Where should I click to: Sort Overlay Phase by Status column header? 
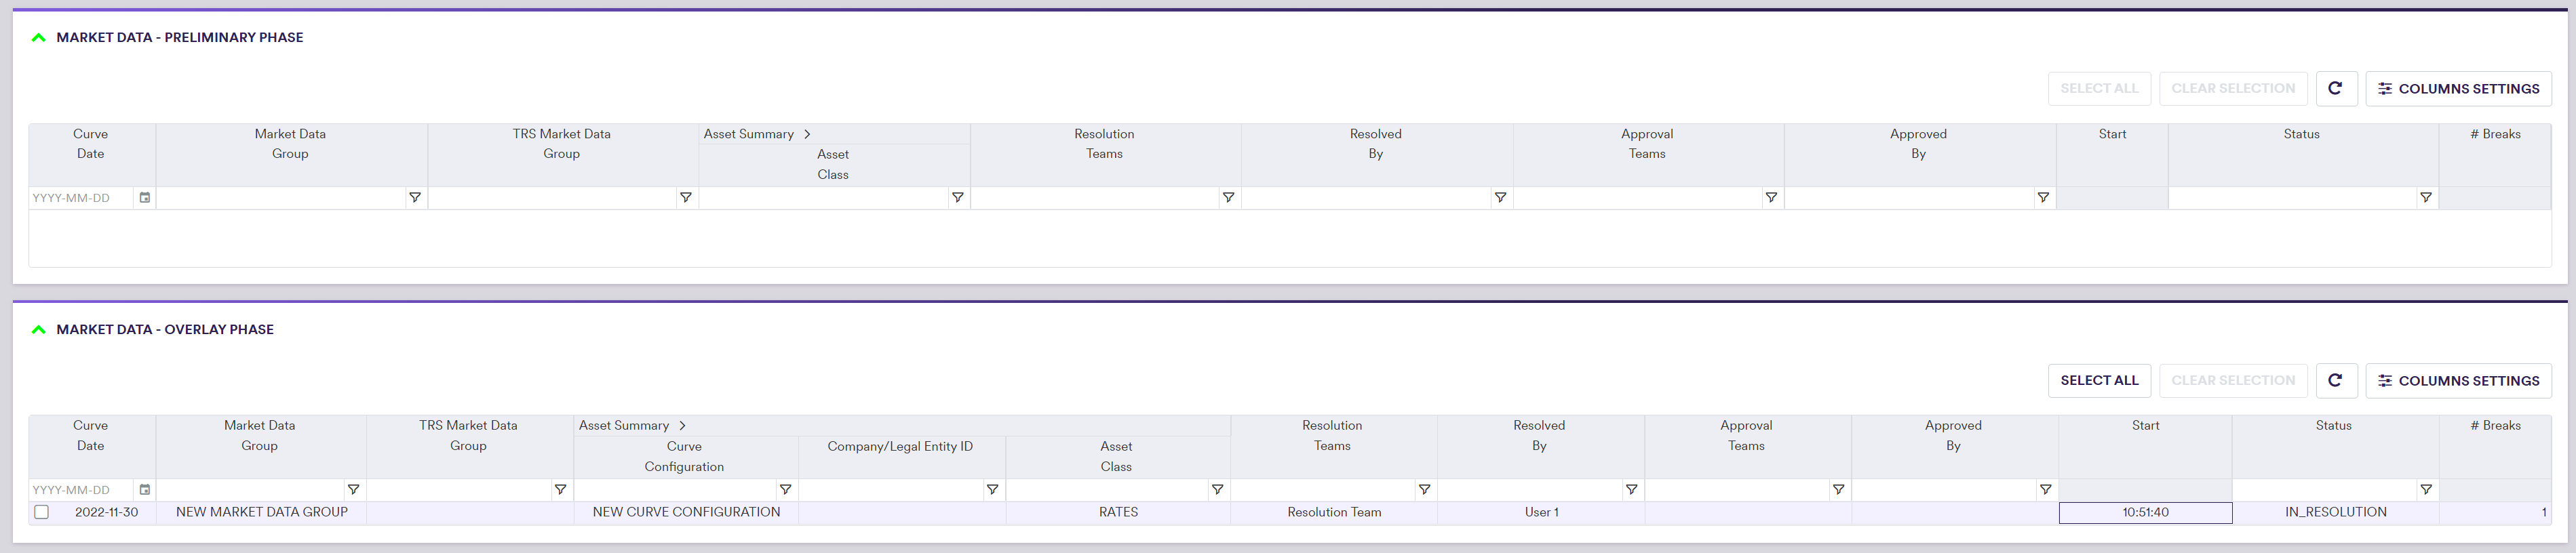click(2333, 426)
